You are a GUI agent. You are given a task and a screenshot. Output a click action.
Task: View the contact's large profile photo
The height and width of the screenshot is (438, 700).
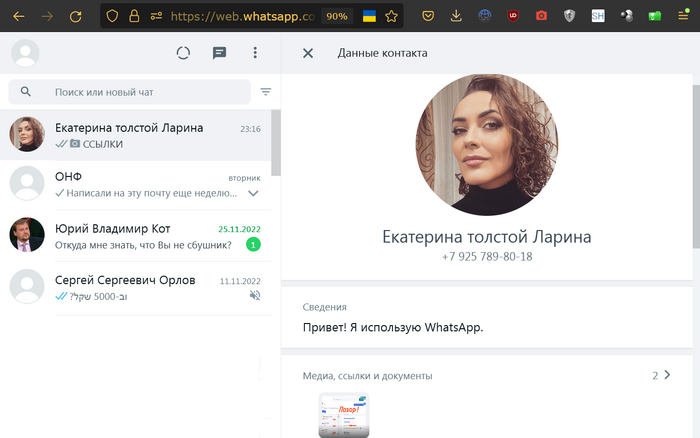point(487,143)
